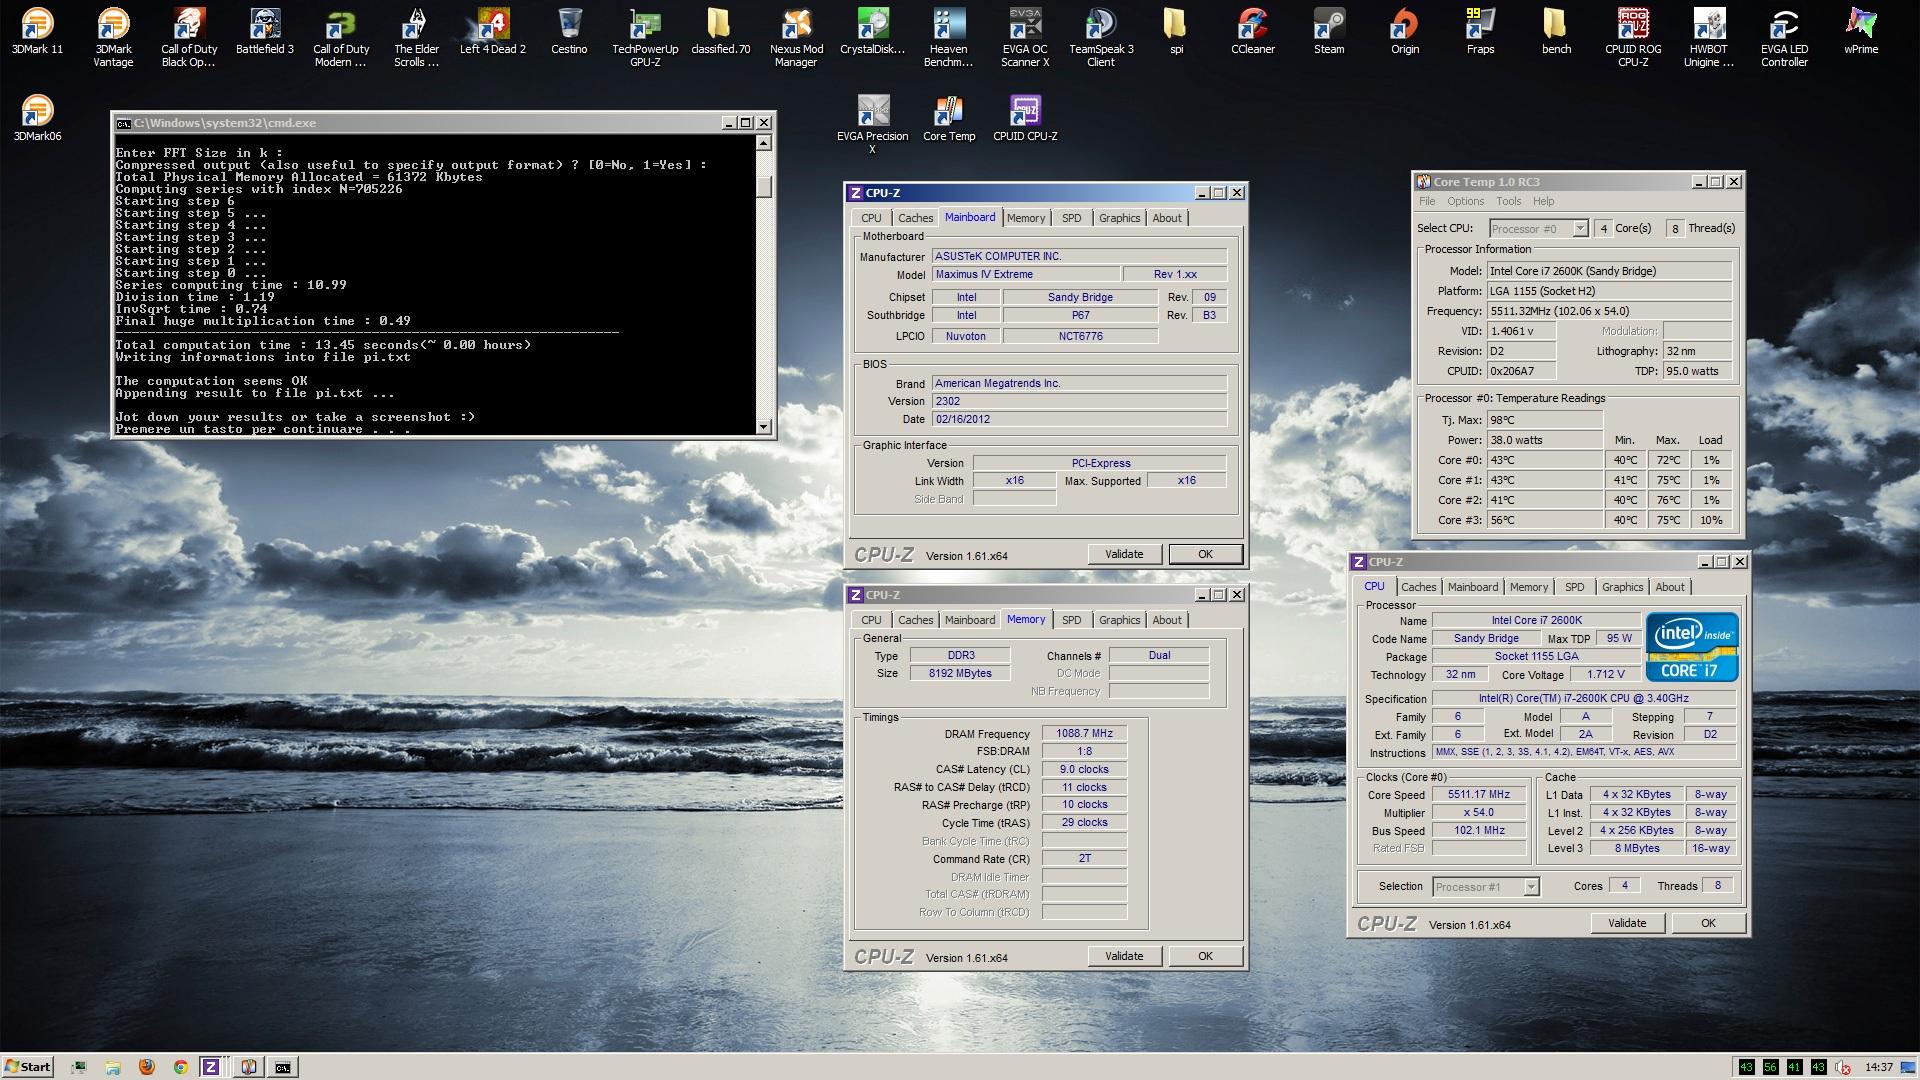Click the Start button
1920x1080 pixels.
point(28,1067)
